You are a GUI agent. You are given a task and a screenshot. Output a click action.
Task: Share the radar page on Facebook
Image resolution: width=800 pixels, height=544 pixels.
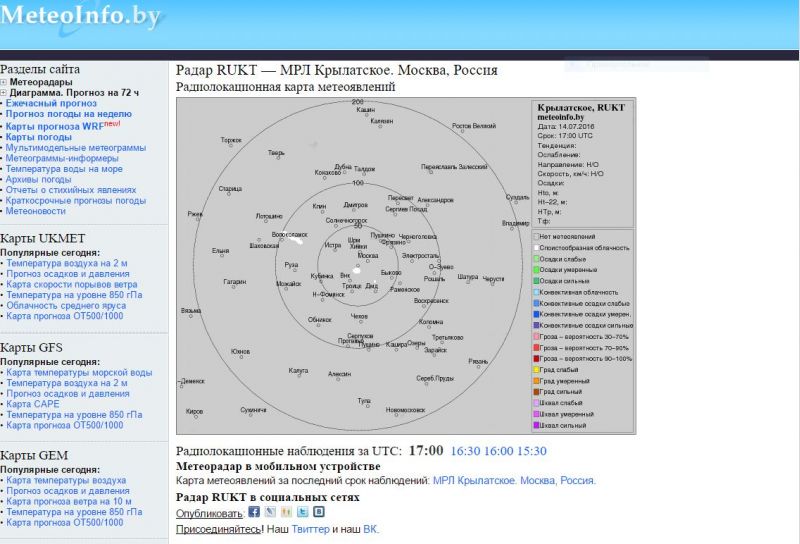pos(254,512)
